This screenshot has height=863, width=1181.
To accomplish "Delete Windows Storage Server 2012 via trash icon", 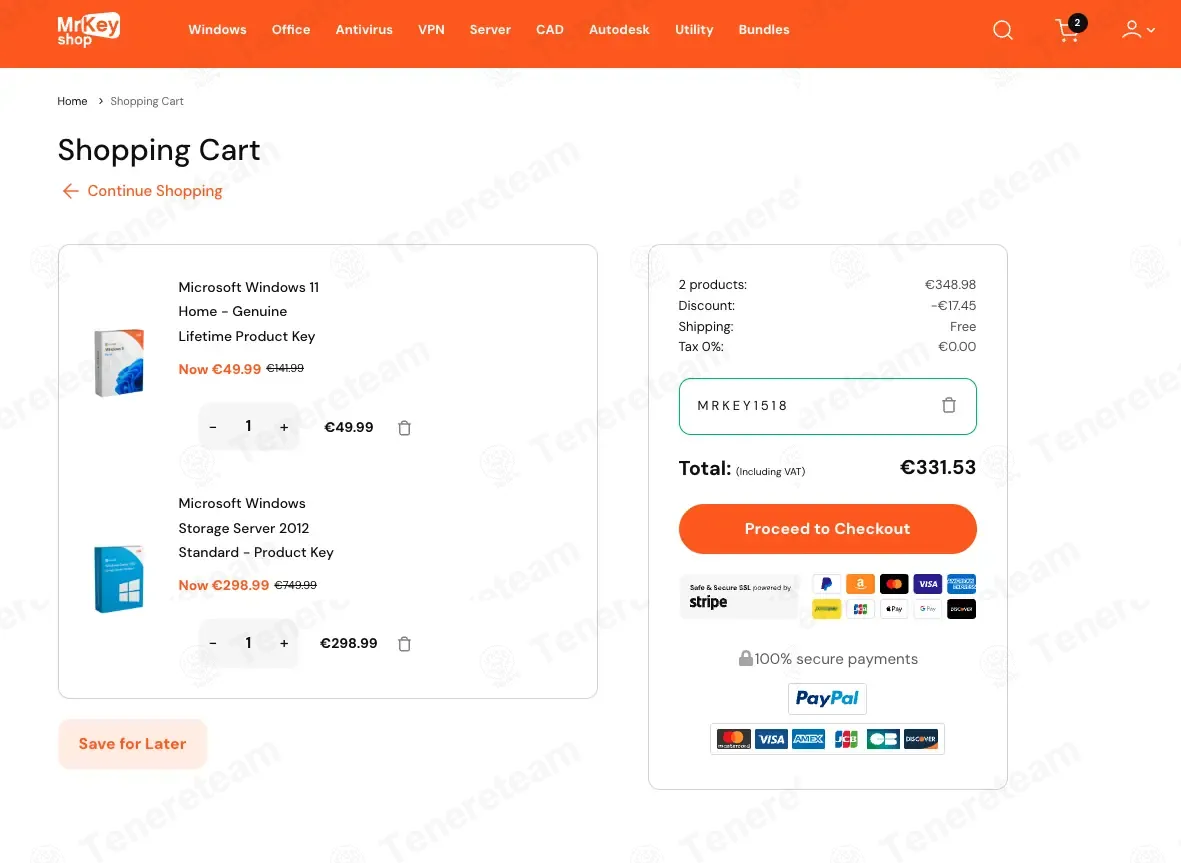I will (404, 644).
